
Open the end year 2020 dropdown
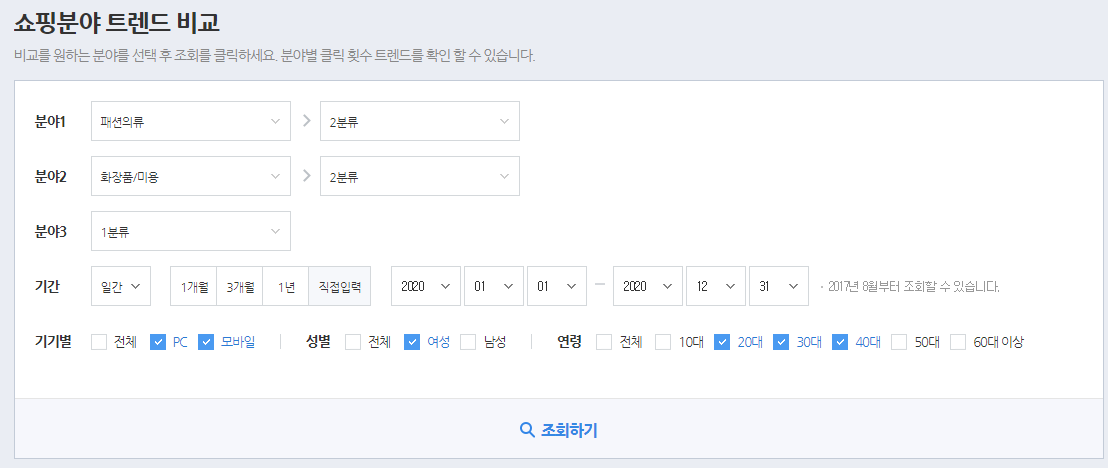(648, 286)
